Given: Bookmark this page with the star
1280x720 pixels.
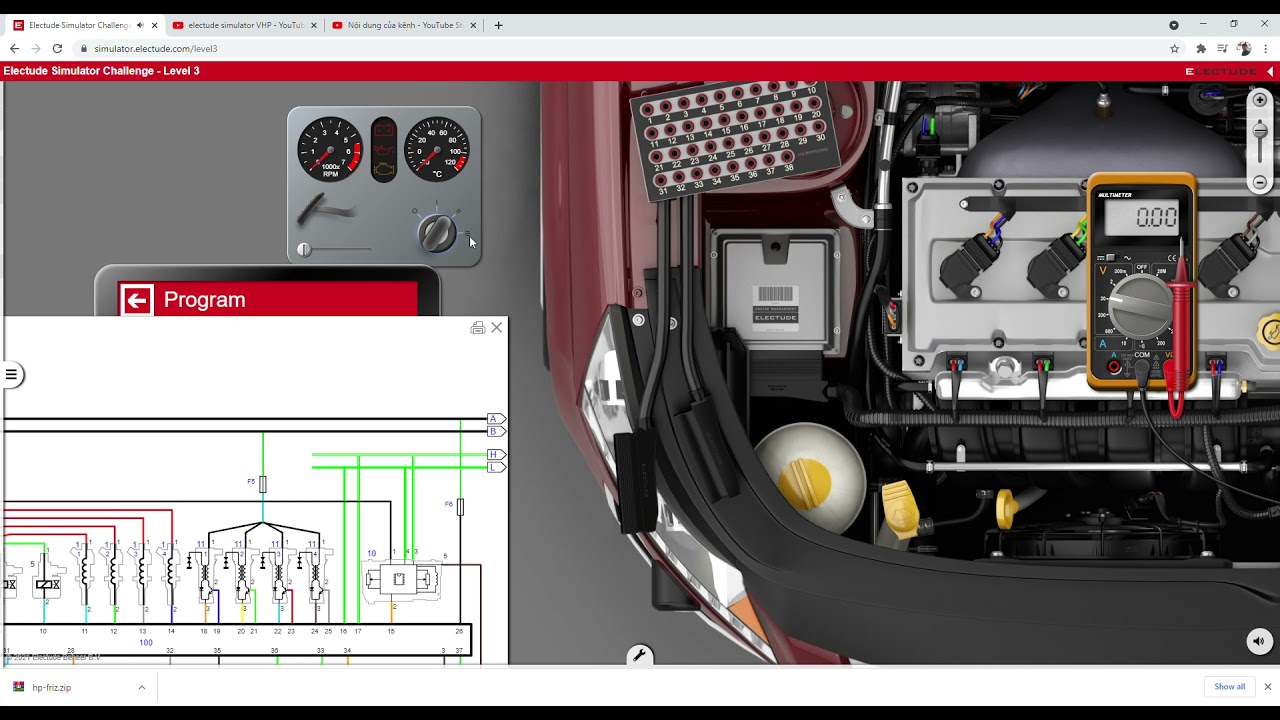Looking at the screenshot, I should pos(1175,48).
